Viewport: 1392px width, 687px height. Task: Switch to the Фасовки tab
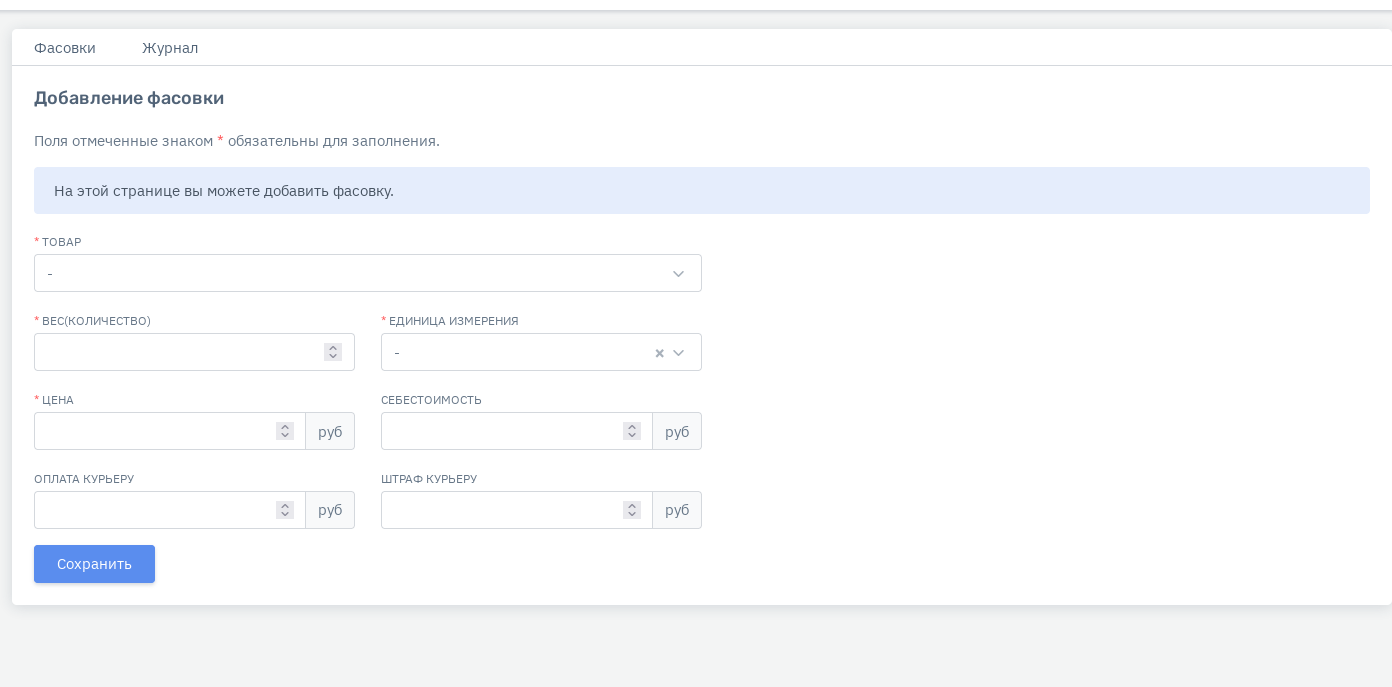point(65,48)
